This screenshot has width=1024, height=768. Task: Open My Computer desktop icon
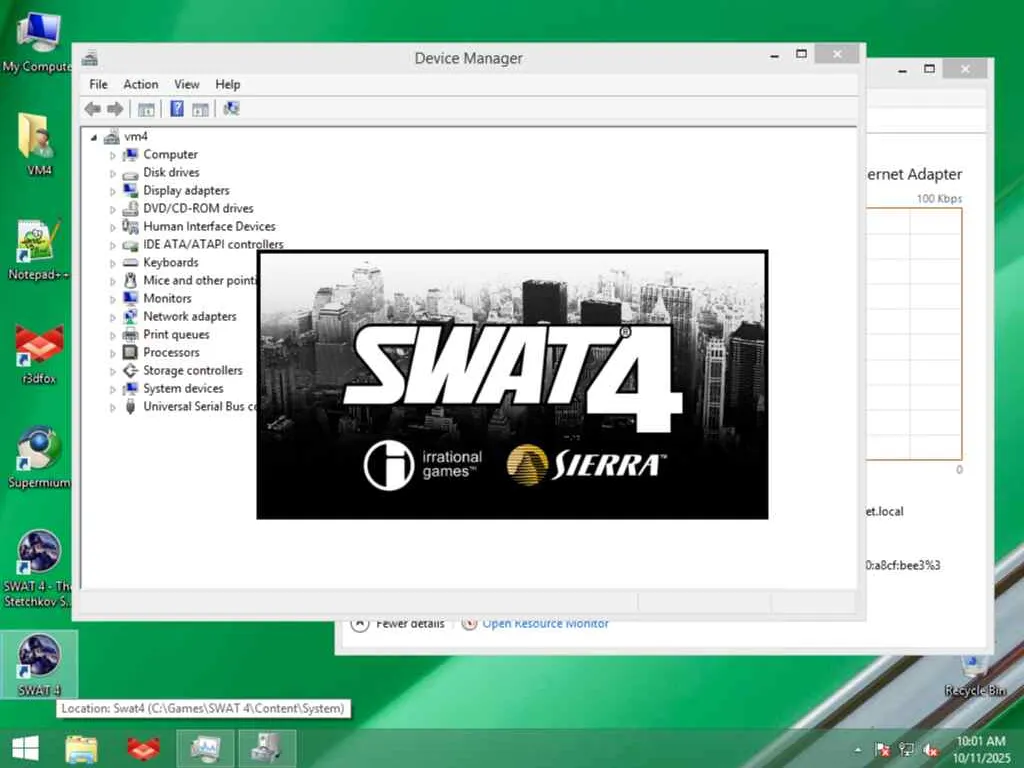click(38, 42)
